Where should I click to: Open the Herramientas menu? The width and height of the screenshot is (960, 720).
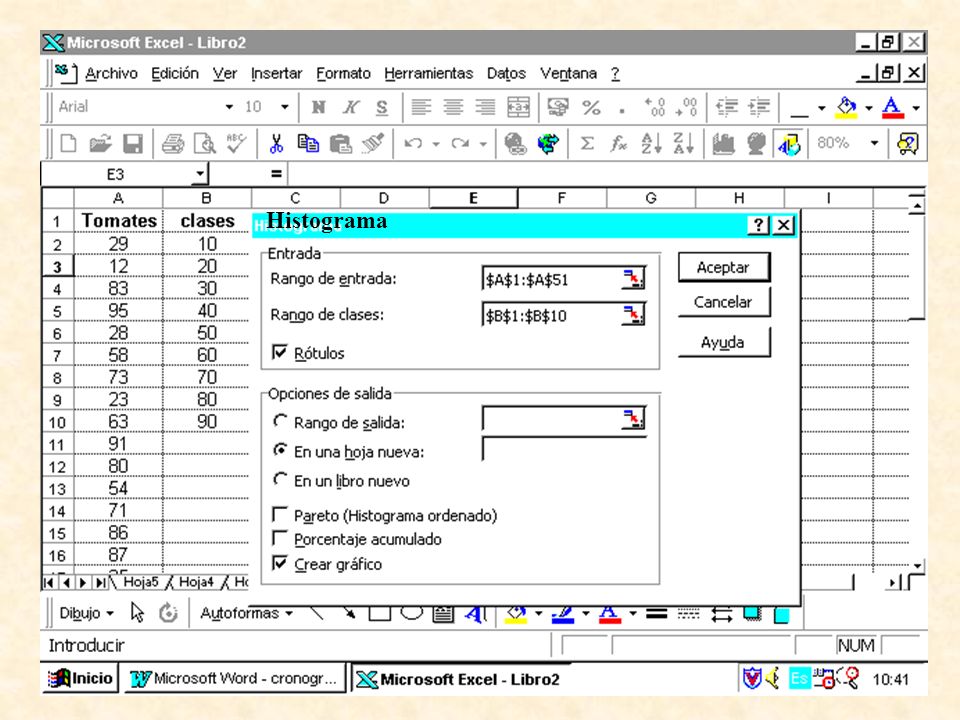[429, 73]
